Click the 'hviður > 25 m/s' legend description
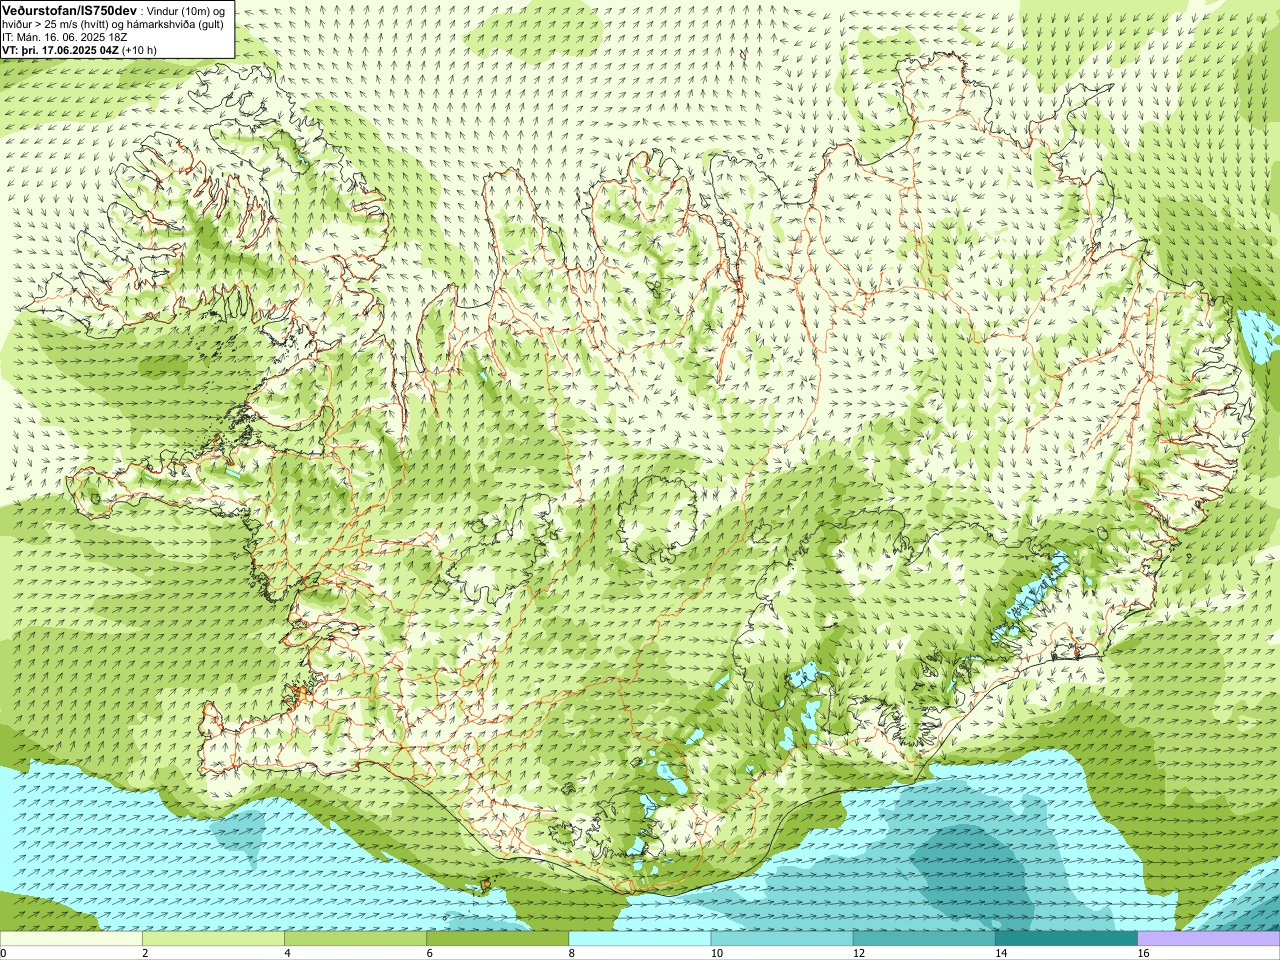The image size is (1280, 960). (113, 24)
